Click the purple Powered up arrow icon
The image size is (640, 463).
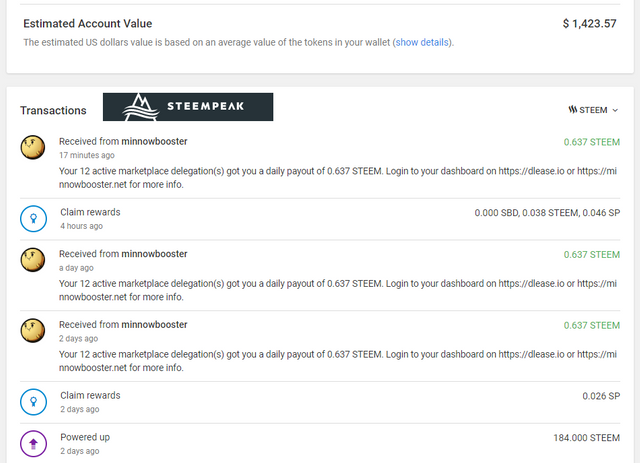click(33, 443)
